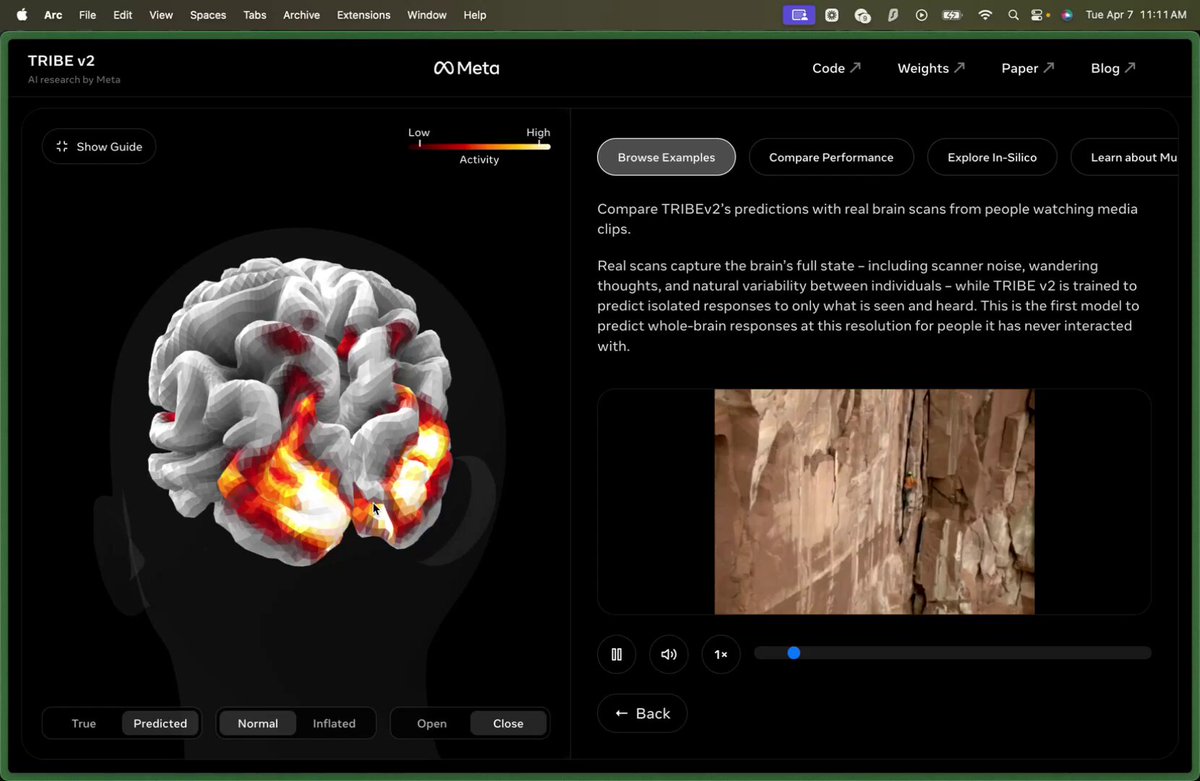Image resolution: width=1200 pixels, height=781 pixels.
Task: Open macOS Control Center icon
Action: coord(1040,15)
